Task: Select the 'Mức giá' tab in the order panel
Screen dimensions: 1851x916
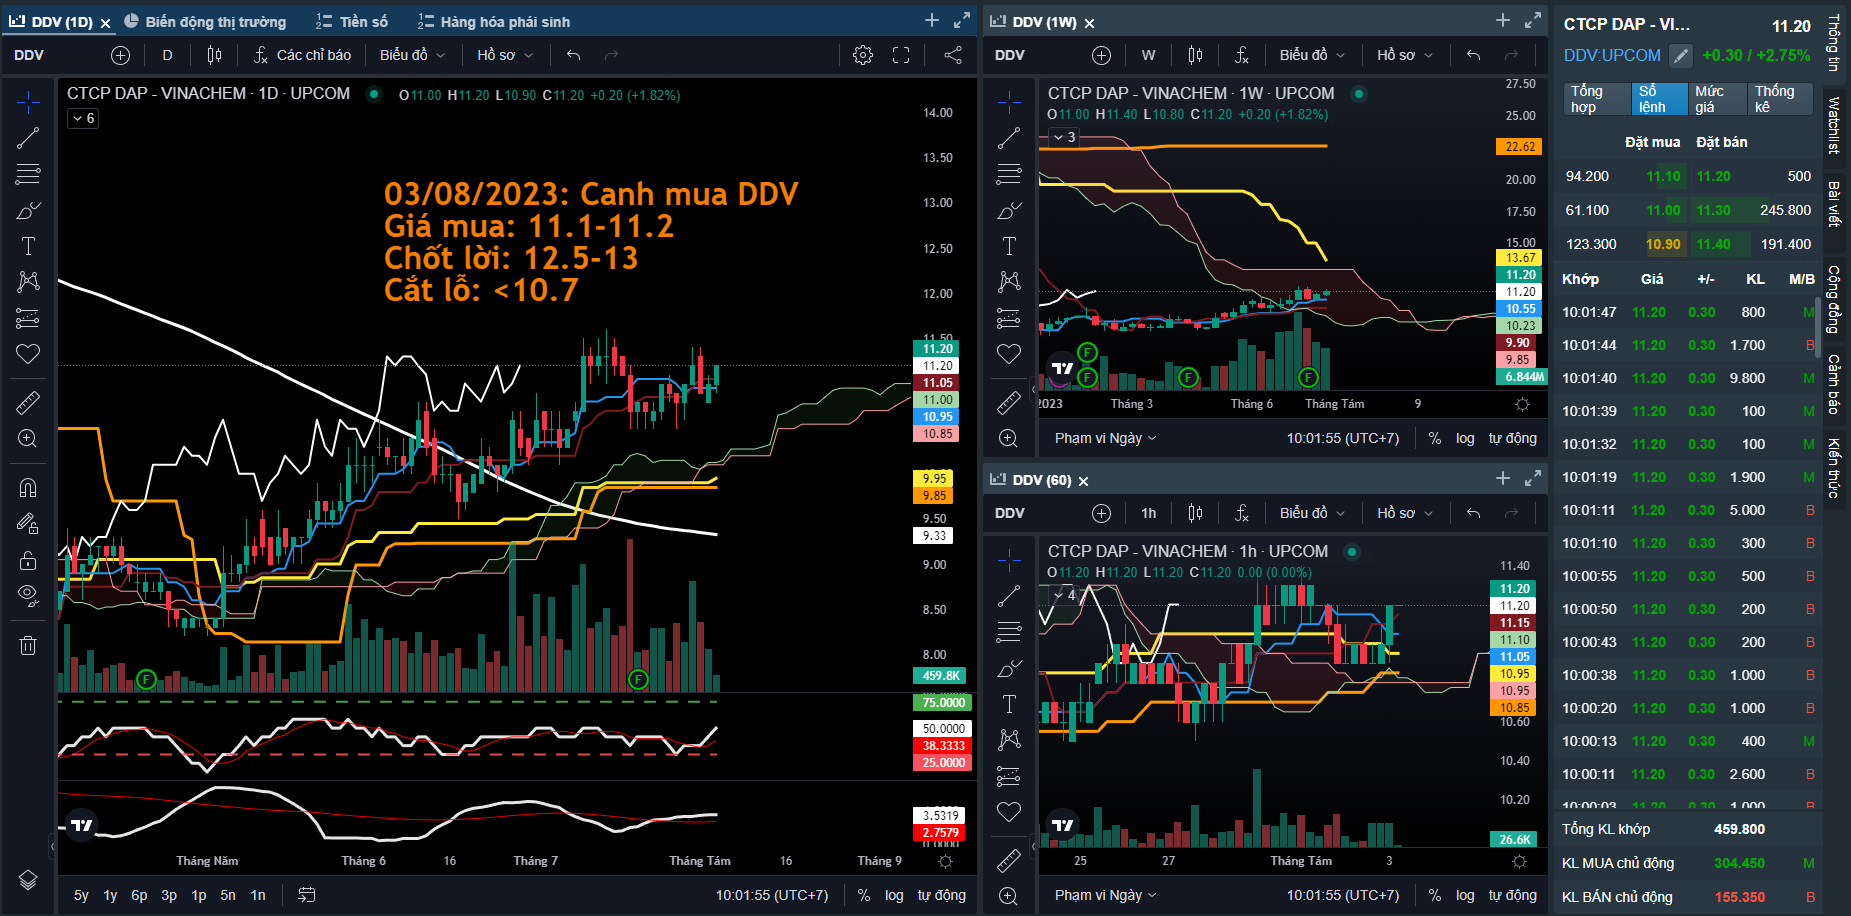Action: (1717, 99)
